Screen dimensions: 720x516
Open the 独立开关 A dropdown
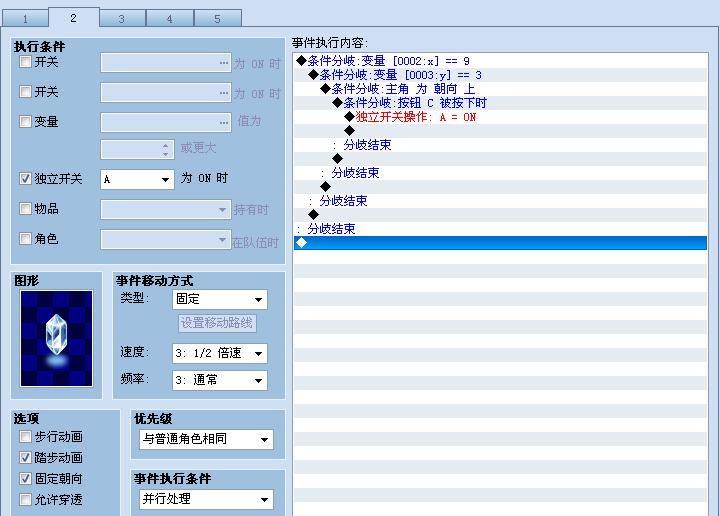pyautogui.click(x=137, y=179)
